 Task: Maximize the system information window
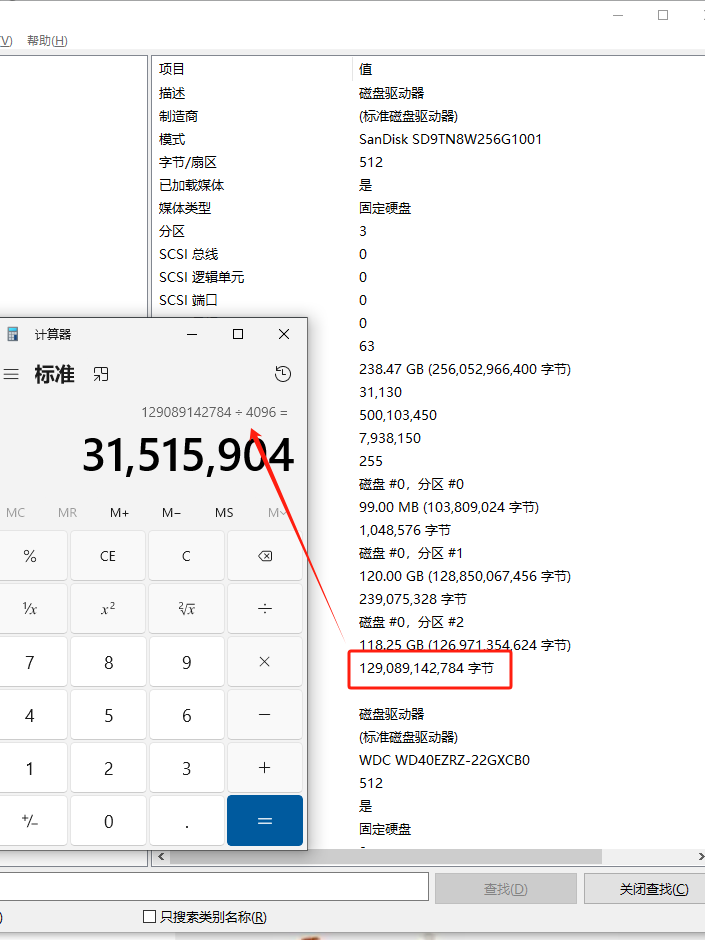(x=663, y=15)
